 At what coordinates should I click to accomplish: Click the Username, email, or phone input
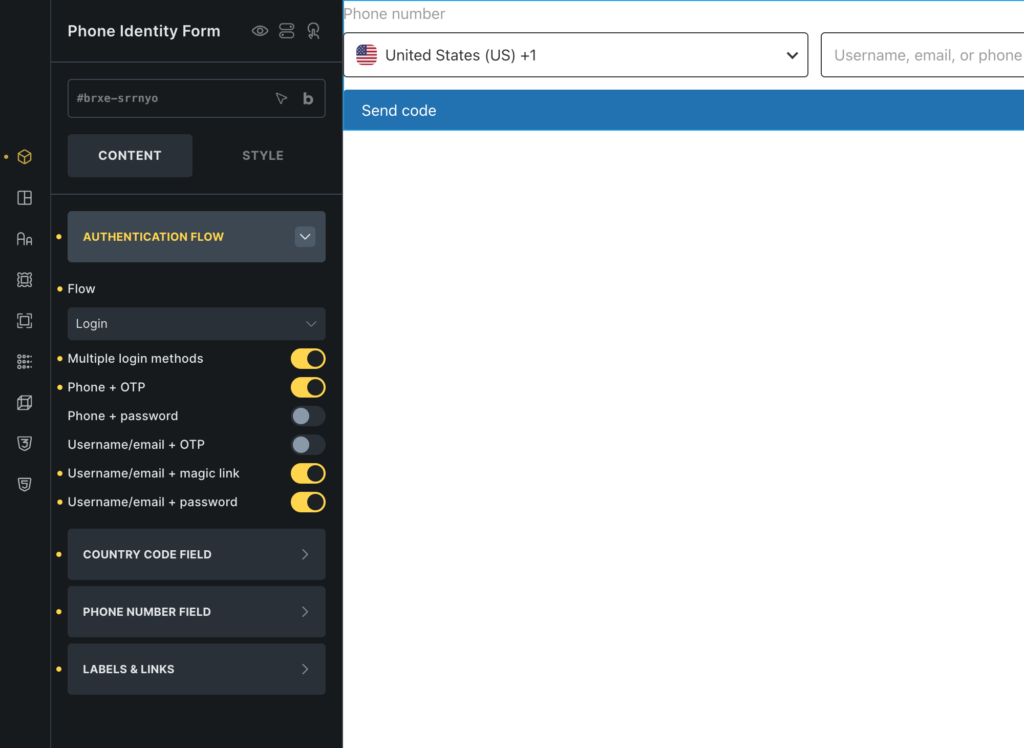coord(922,55)
